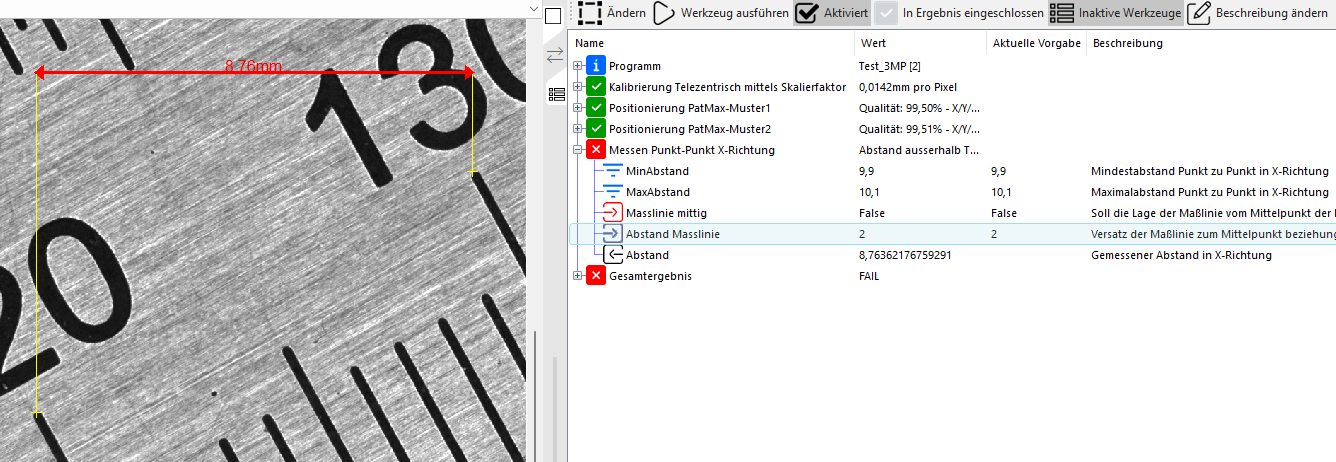Click the Ändern selection-frame icon

(x=589, y=13)
